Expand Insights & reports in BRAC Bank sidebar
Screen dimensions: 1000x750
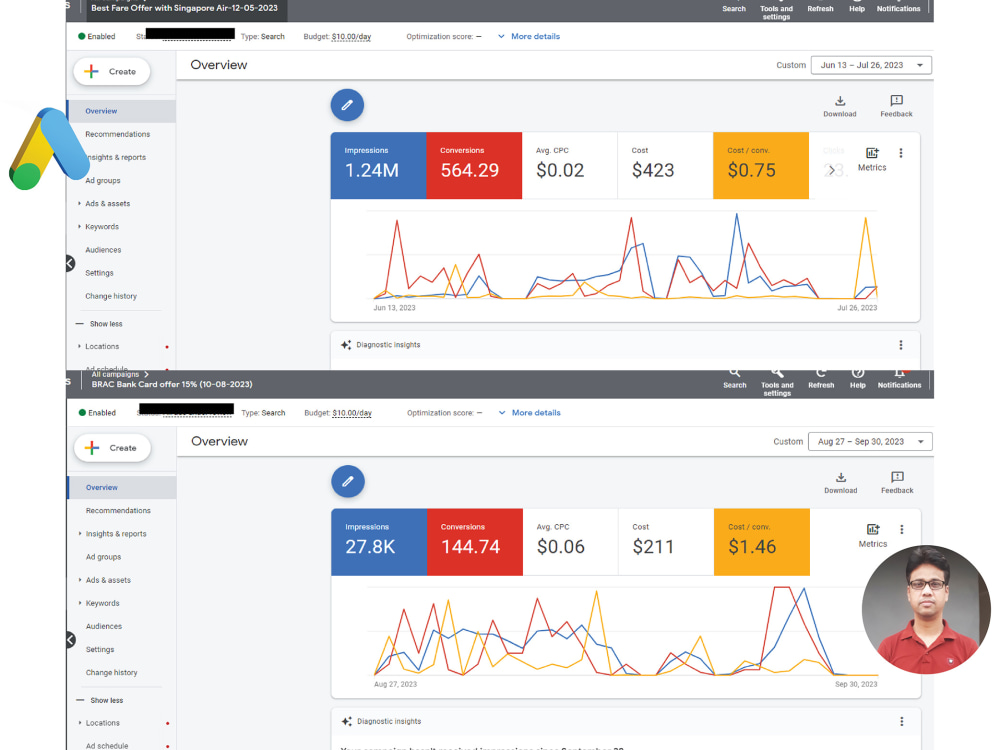[x=116, y=534]
